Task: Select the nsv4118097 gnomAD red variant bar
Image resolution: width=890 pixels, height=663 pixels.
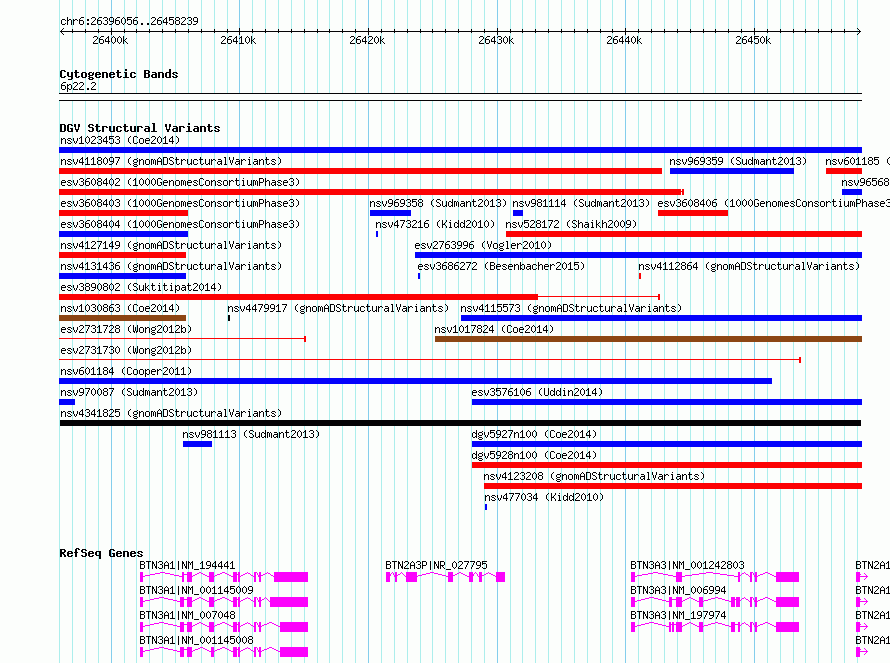Action: (360, 171)
